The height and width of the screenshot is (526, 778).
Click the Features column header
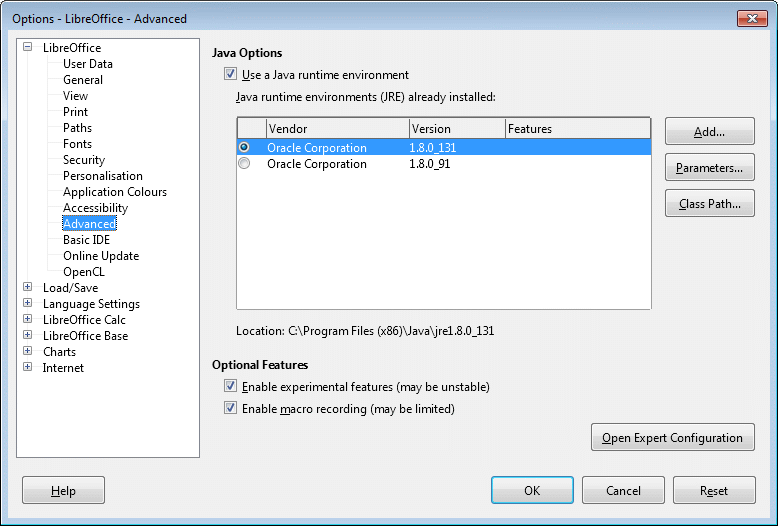578,129
